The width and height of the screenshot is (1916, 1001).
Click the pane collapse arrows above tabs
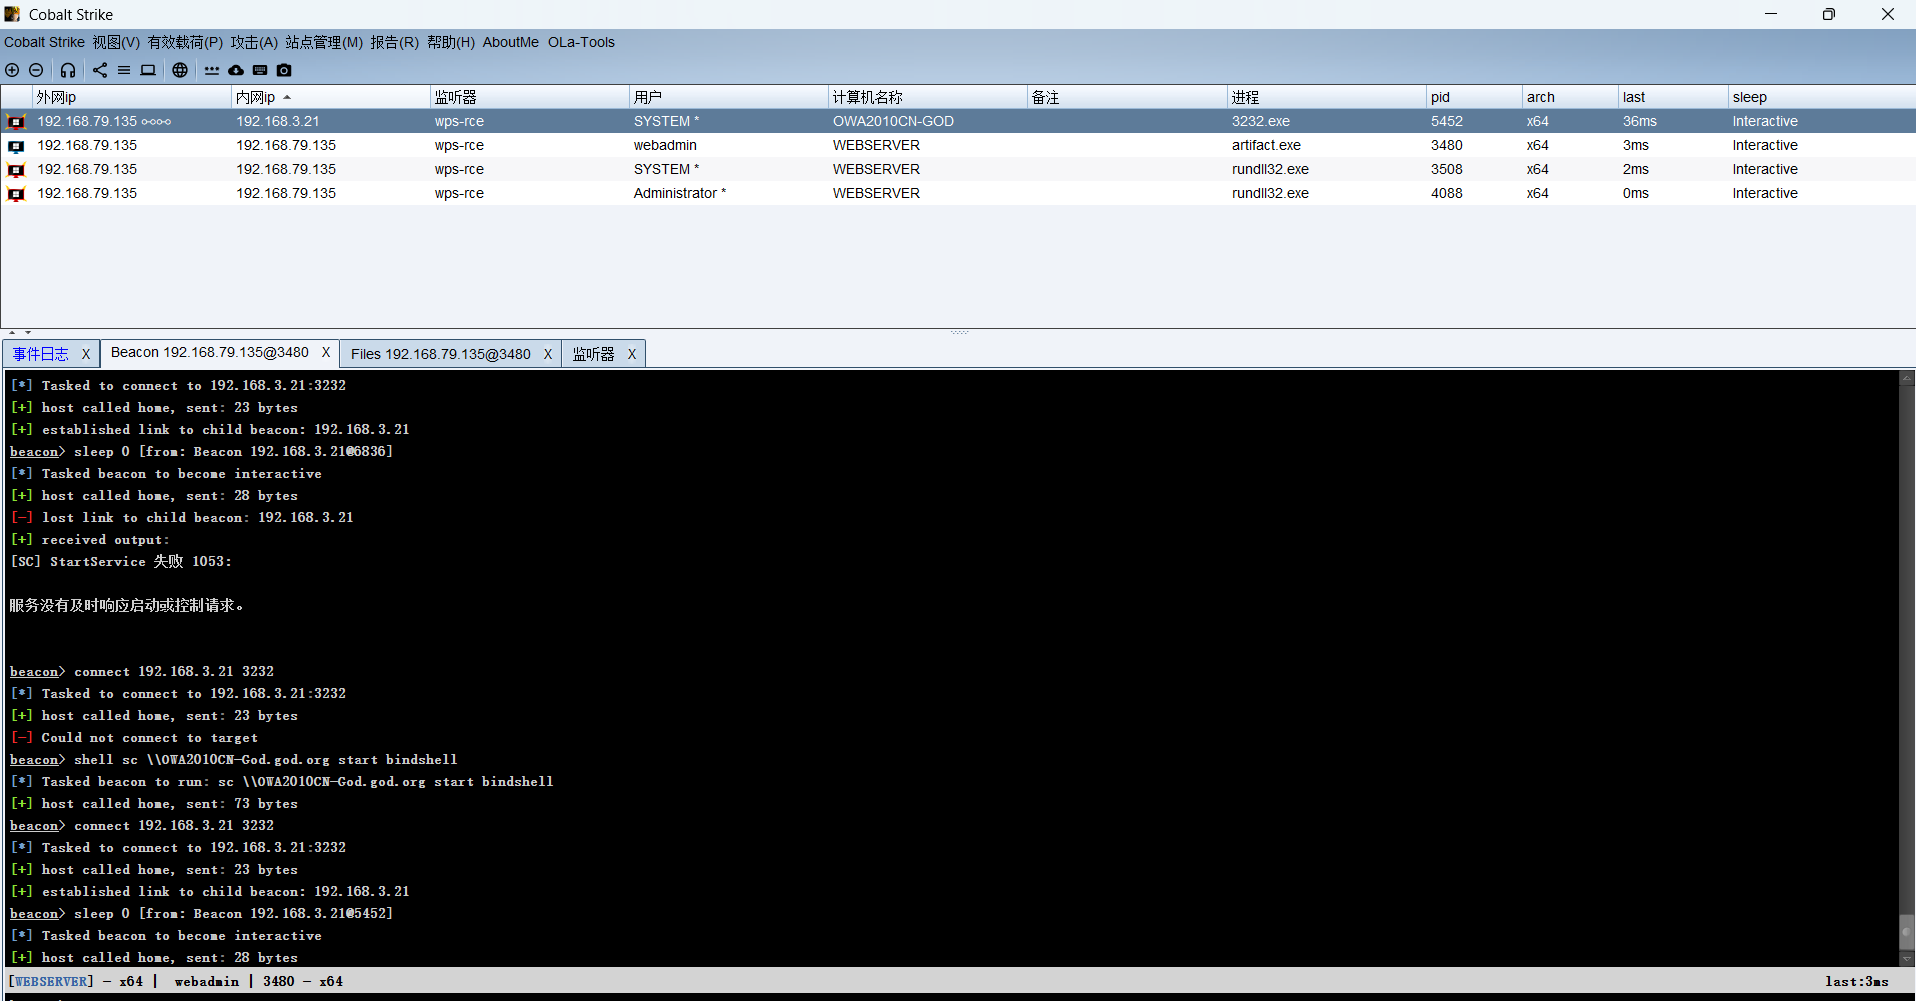(x=20, y=332)
